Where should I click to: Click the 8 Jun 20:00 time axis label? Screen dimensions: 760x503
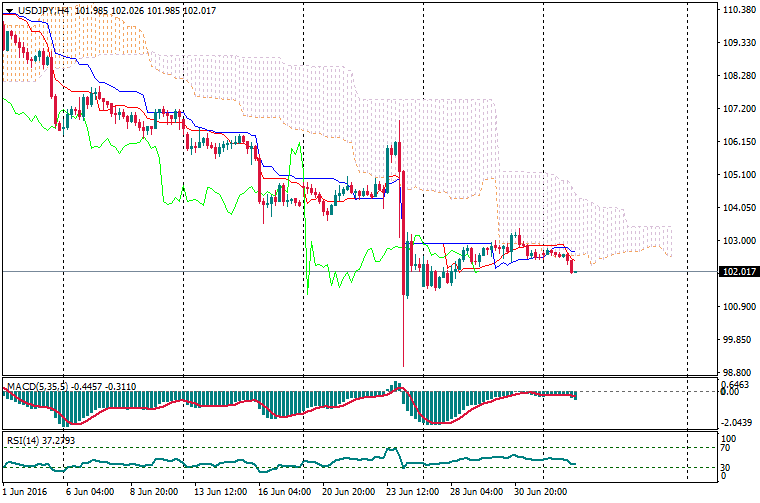(154, 492)
